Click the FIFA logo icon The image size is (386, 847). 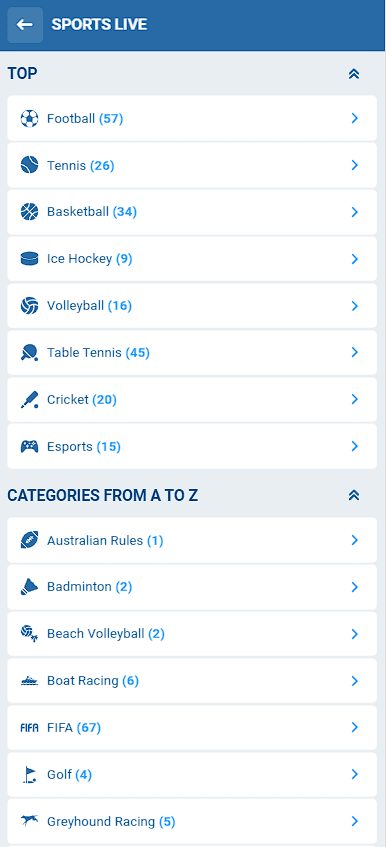click(x=29, y=728)
